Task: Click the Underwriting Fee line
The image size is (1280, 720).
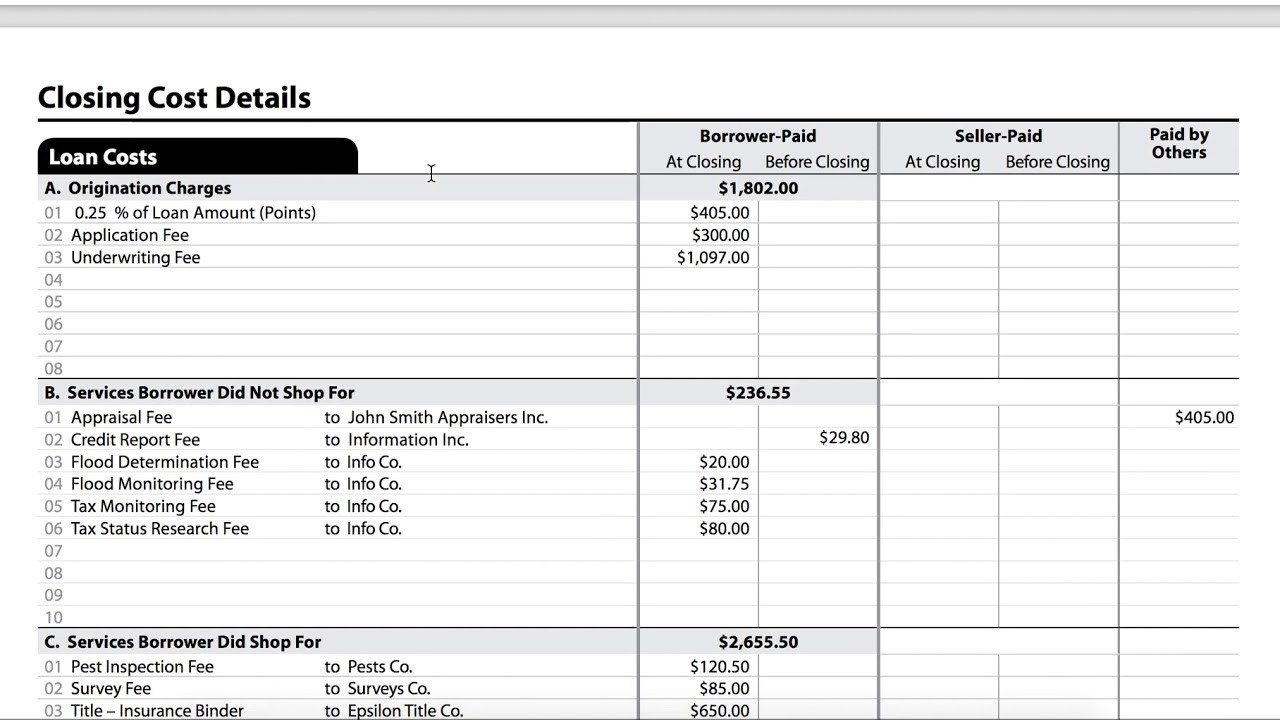Action: click(135, 258)
